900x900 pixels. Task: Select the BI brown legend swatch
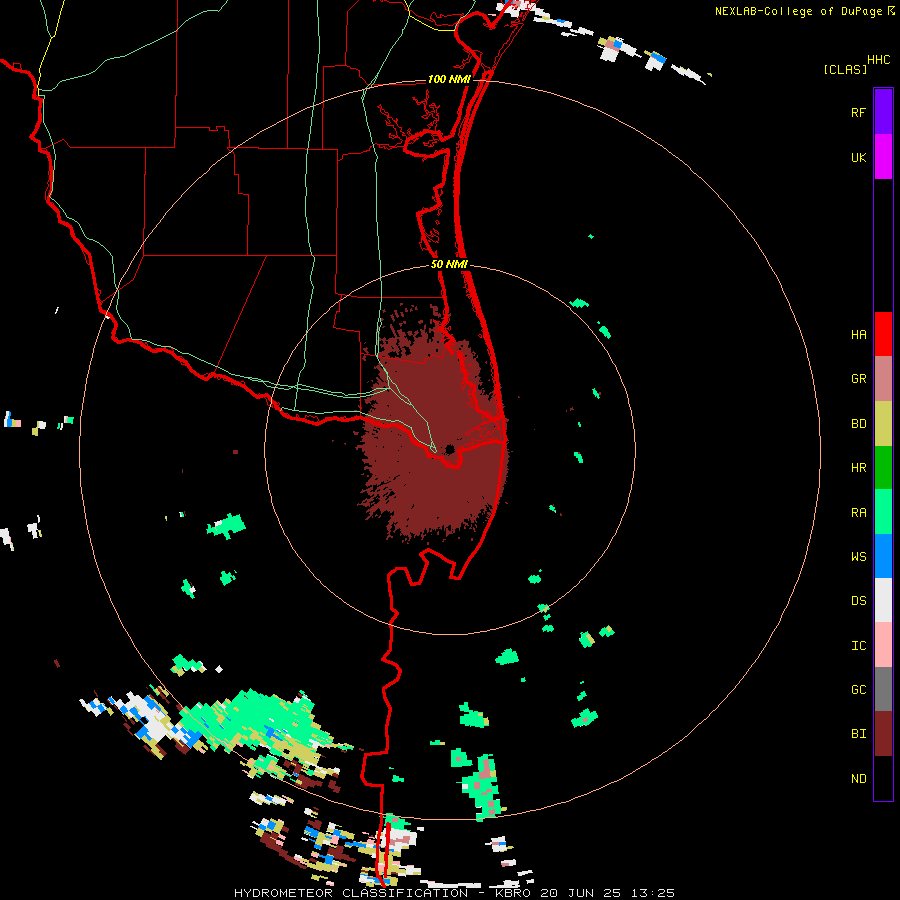883,734
